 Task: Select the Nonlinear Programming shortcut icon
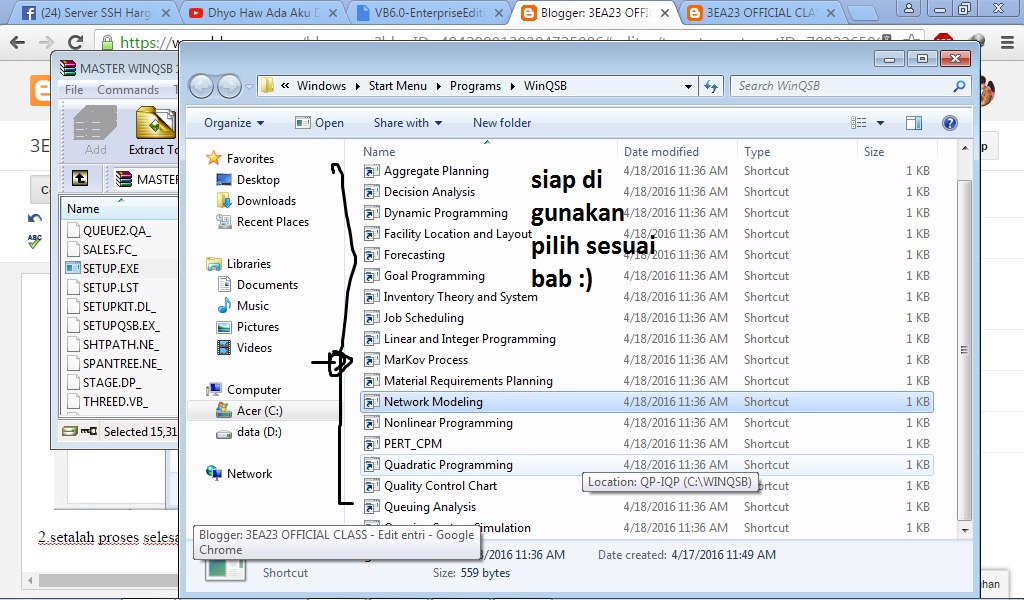pyautogui.click(x=372, y=422)
